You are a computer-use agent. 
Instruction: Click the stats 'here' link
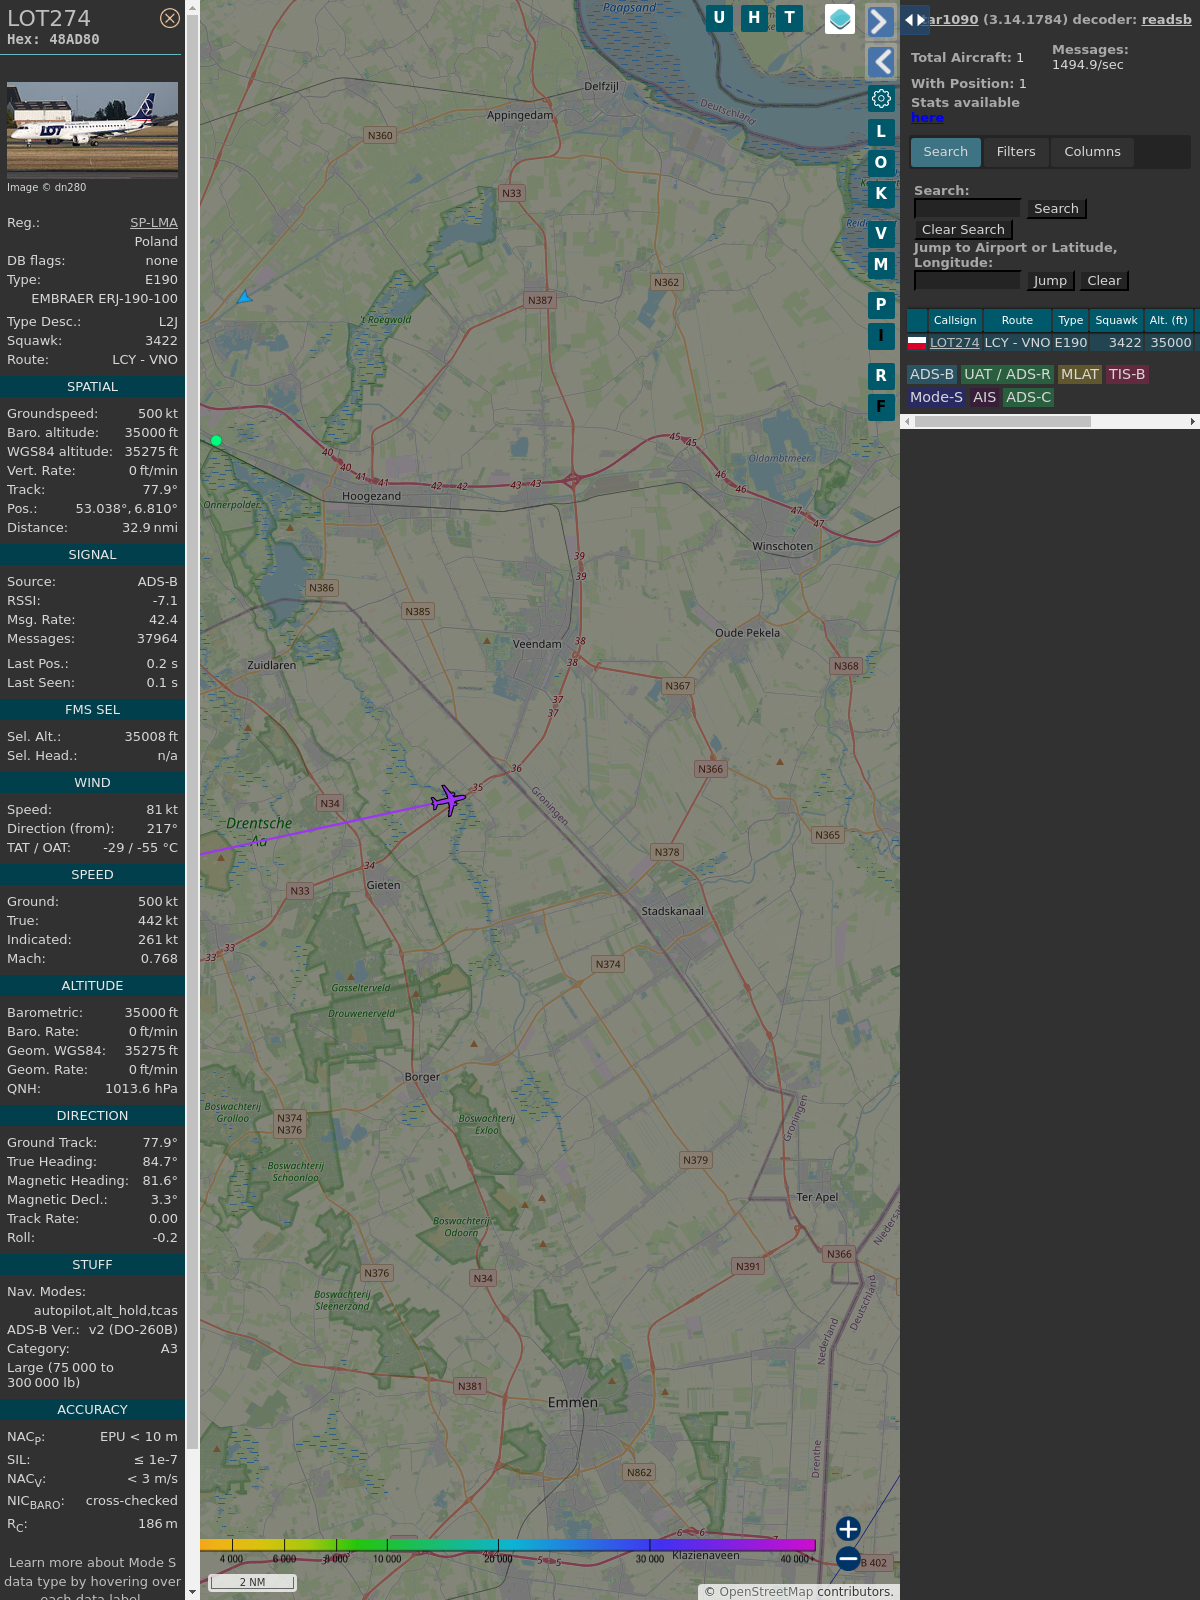point(927,117)
